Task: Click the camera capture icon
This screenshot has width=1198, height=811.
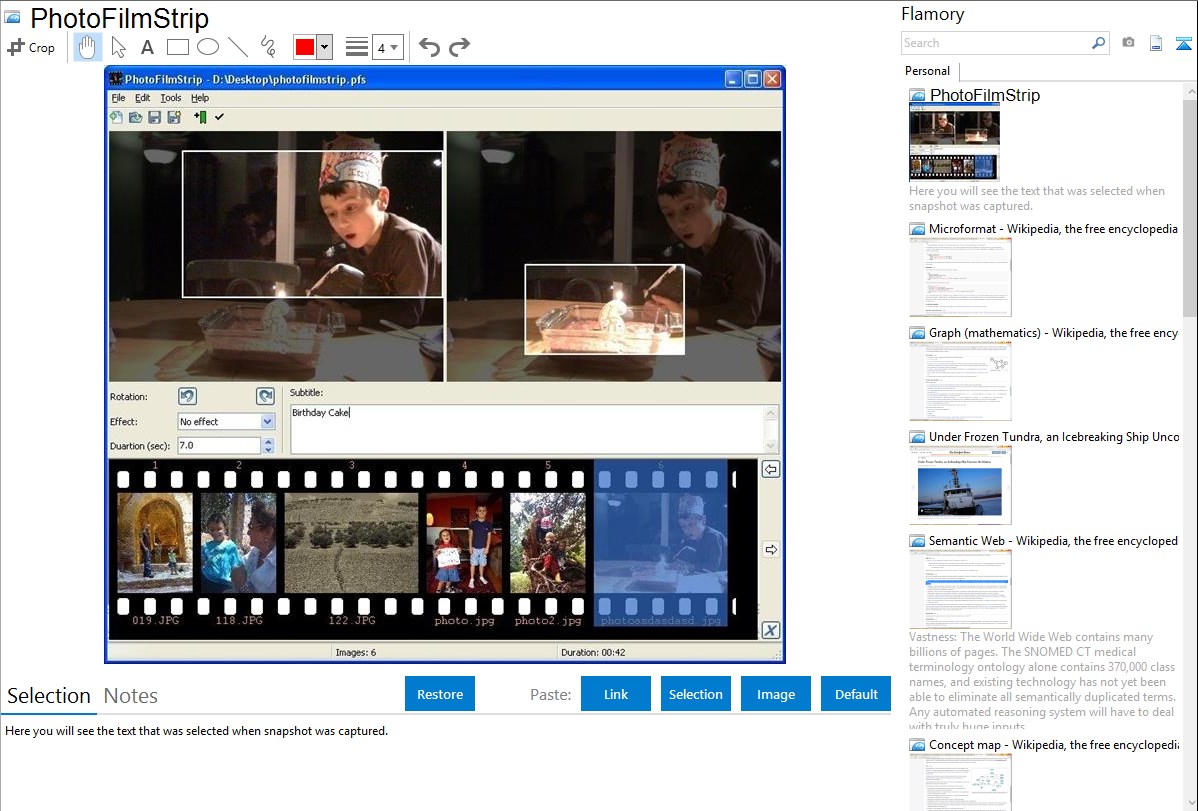Action: 1128,43
